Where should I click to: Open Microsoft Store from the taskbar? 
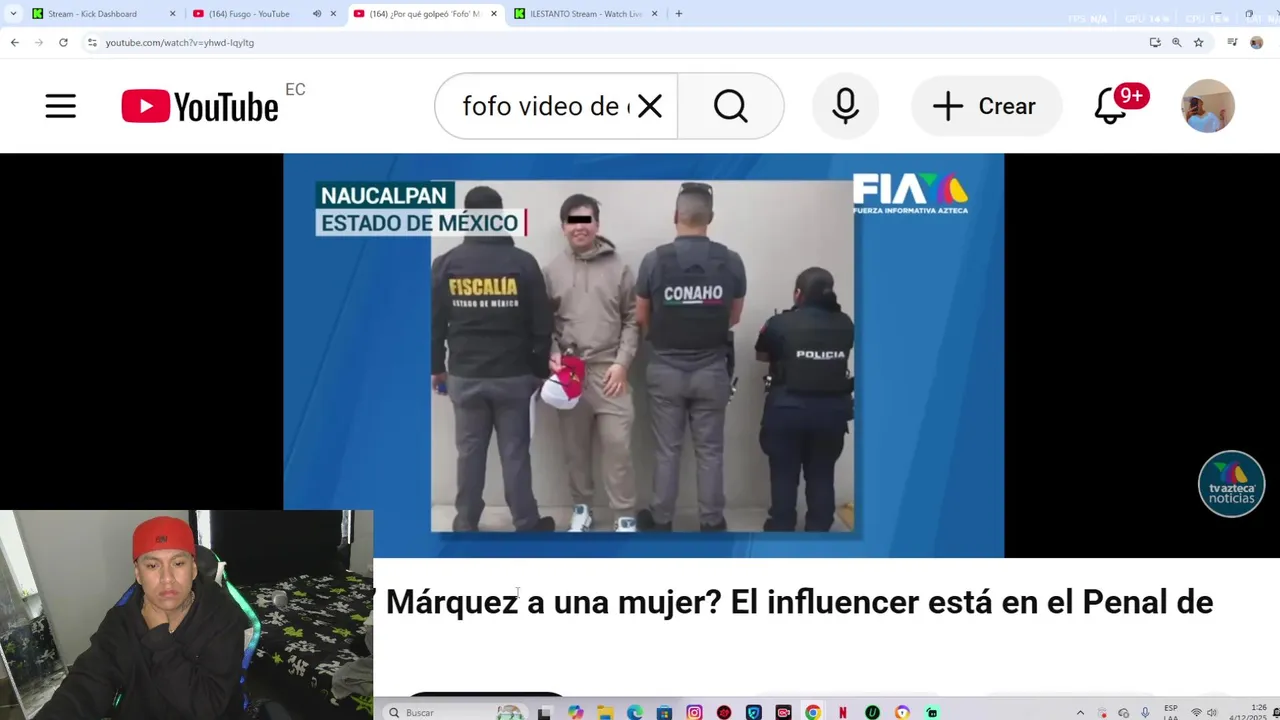point(664,712)
